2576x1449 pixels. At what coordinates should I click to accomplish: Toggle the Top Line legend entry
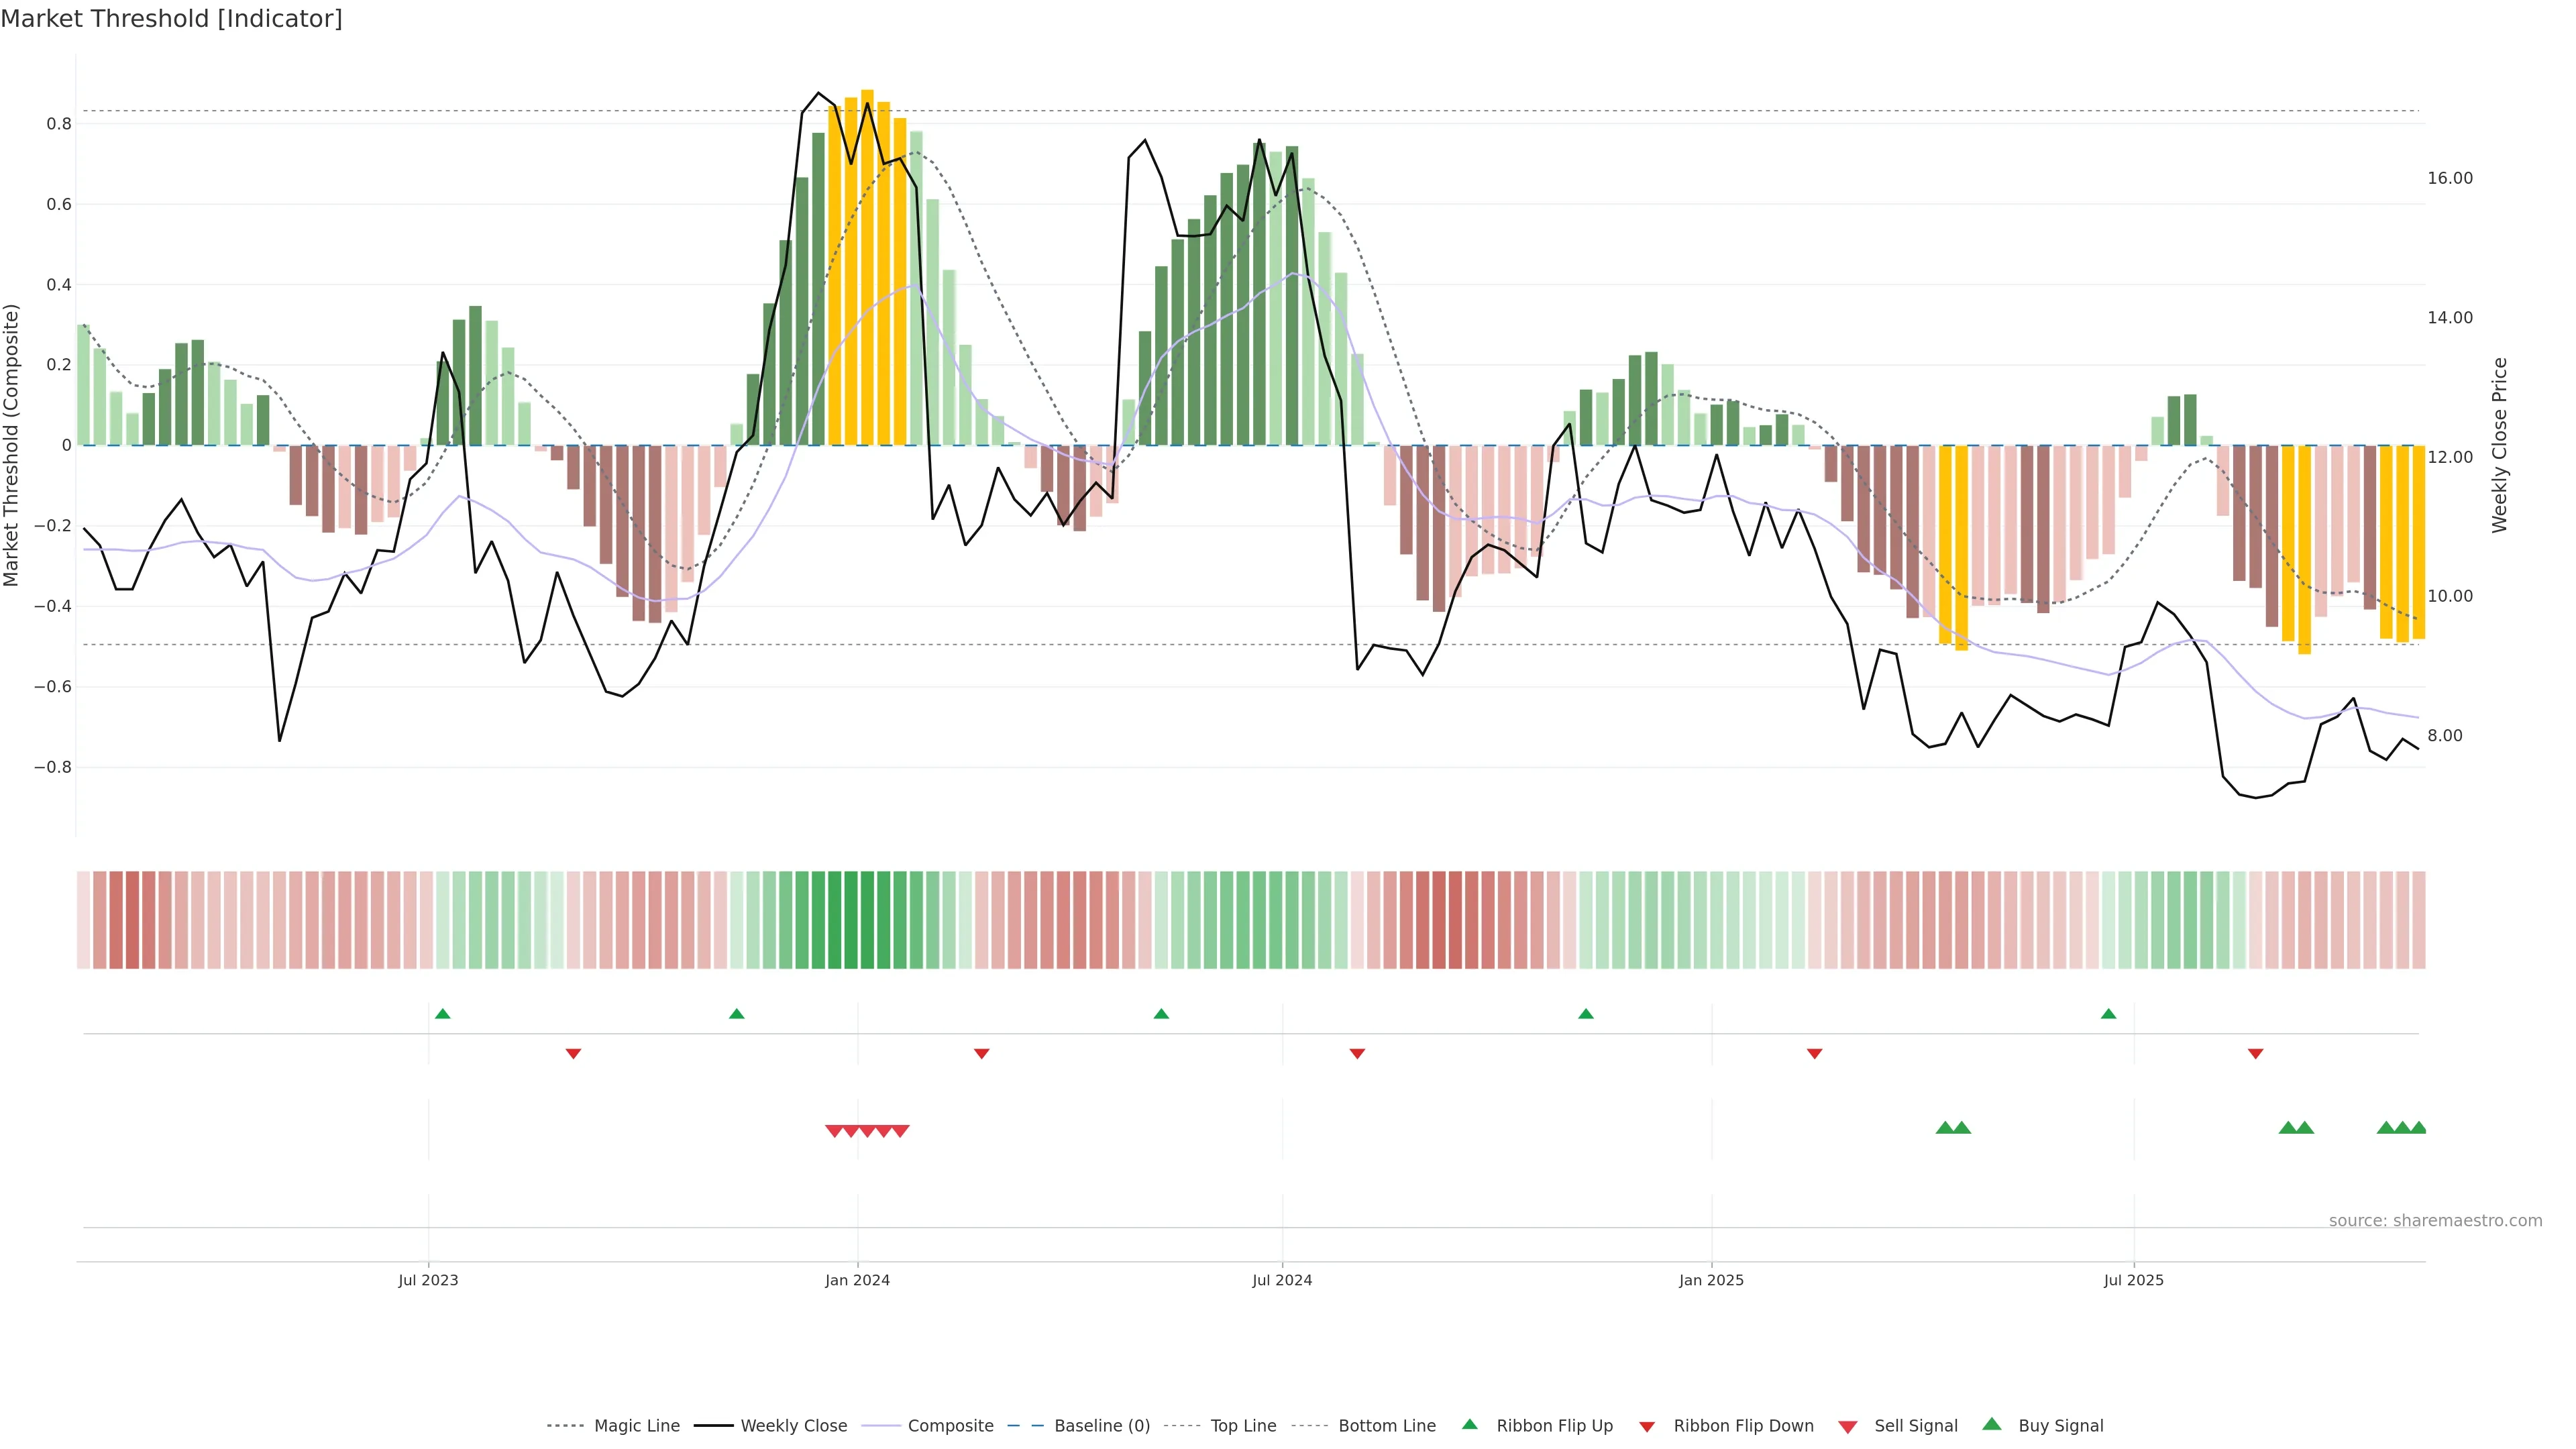(1243, 1426)
